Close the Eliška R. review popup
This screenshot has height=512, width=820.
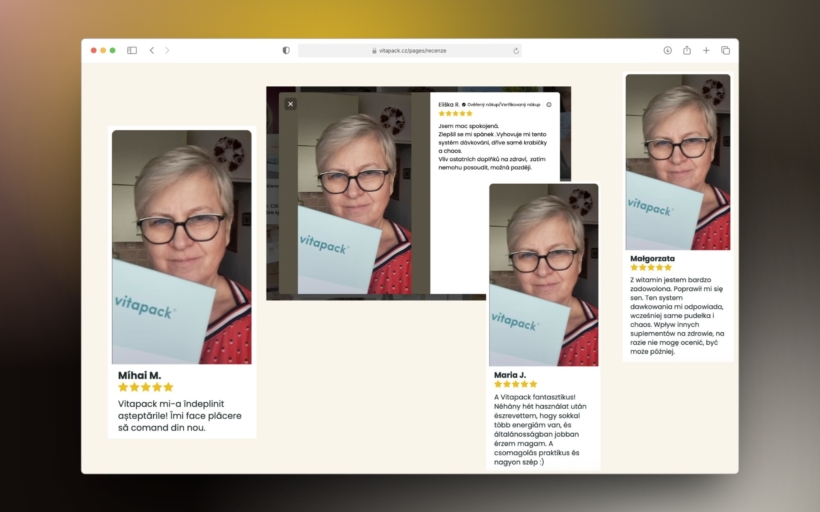coord(290,104)
